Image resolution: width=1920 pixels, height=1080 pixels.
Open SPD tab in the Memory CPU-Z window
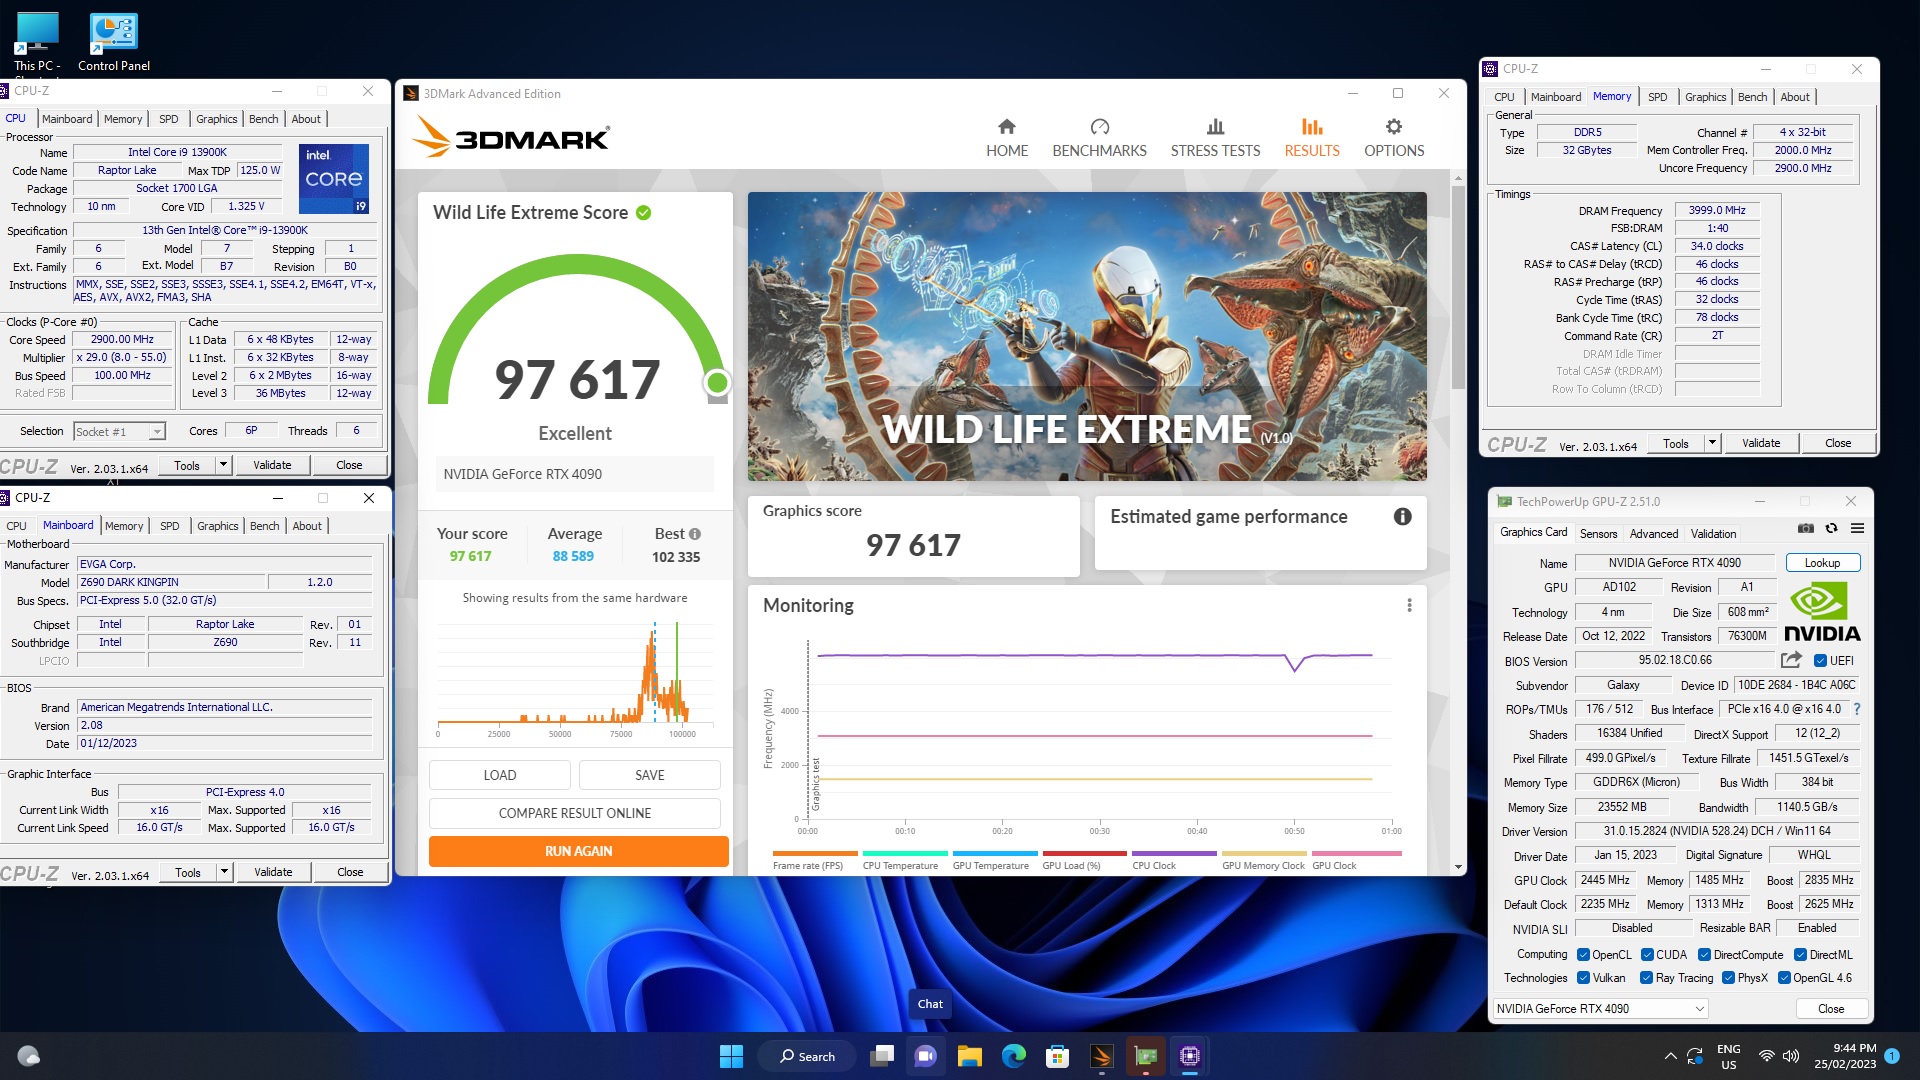click(x=1657, y=97)
